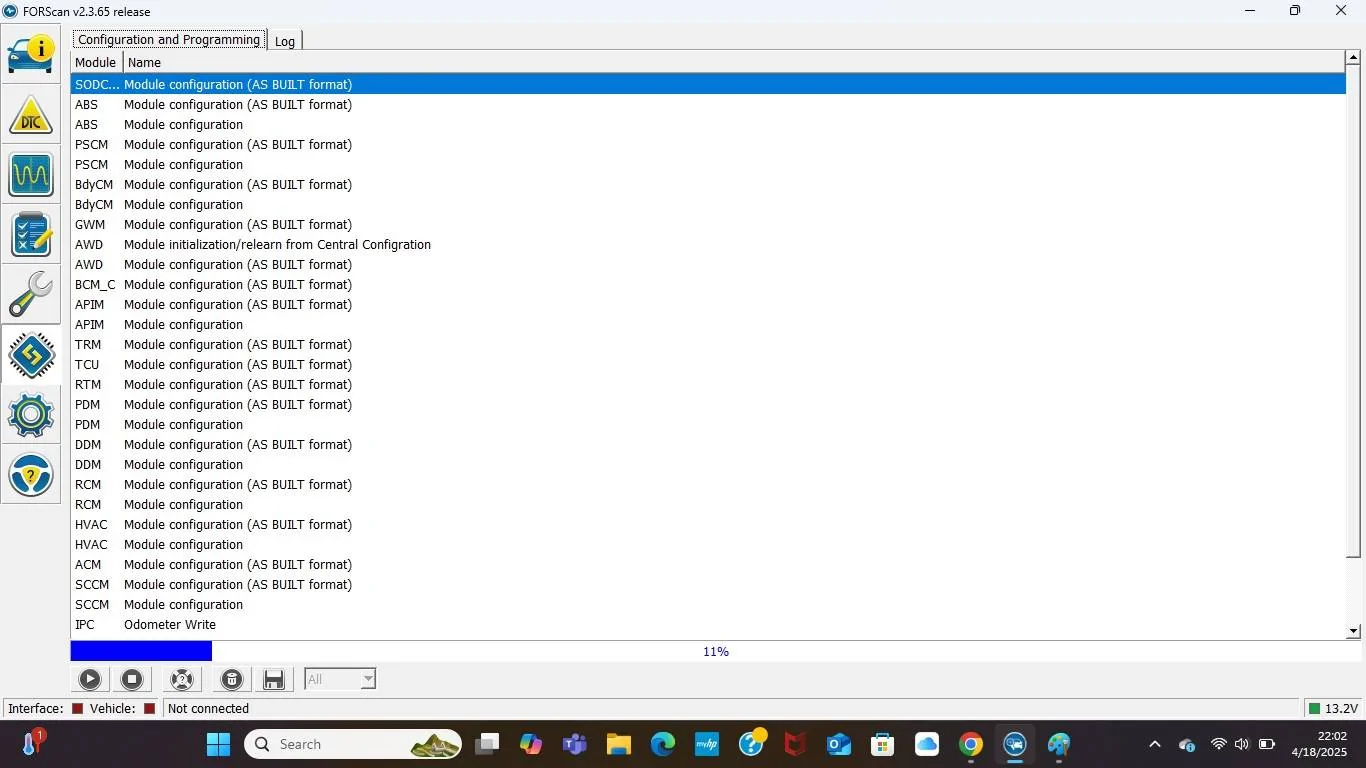Select the RTM Module configuration row

(x=708, y=385)
